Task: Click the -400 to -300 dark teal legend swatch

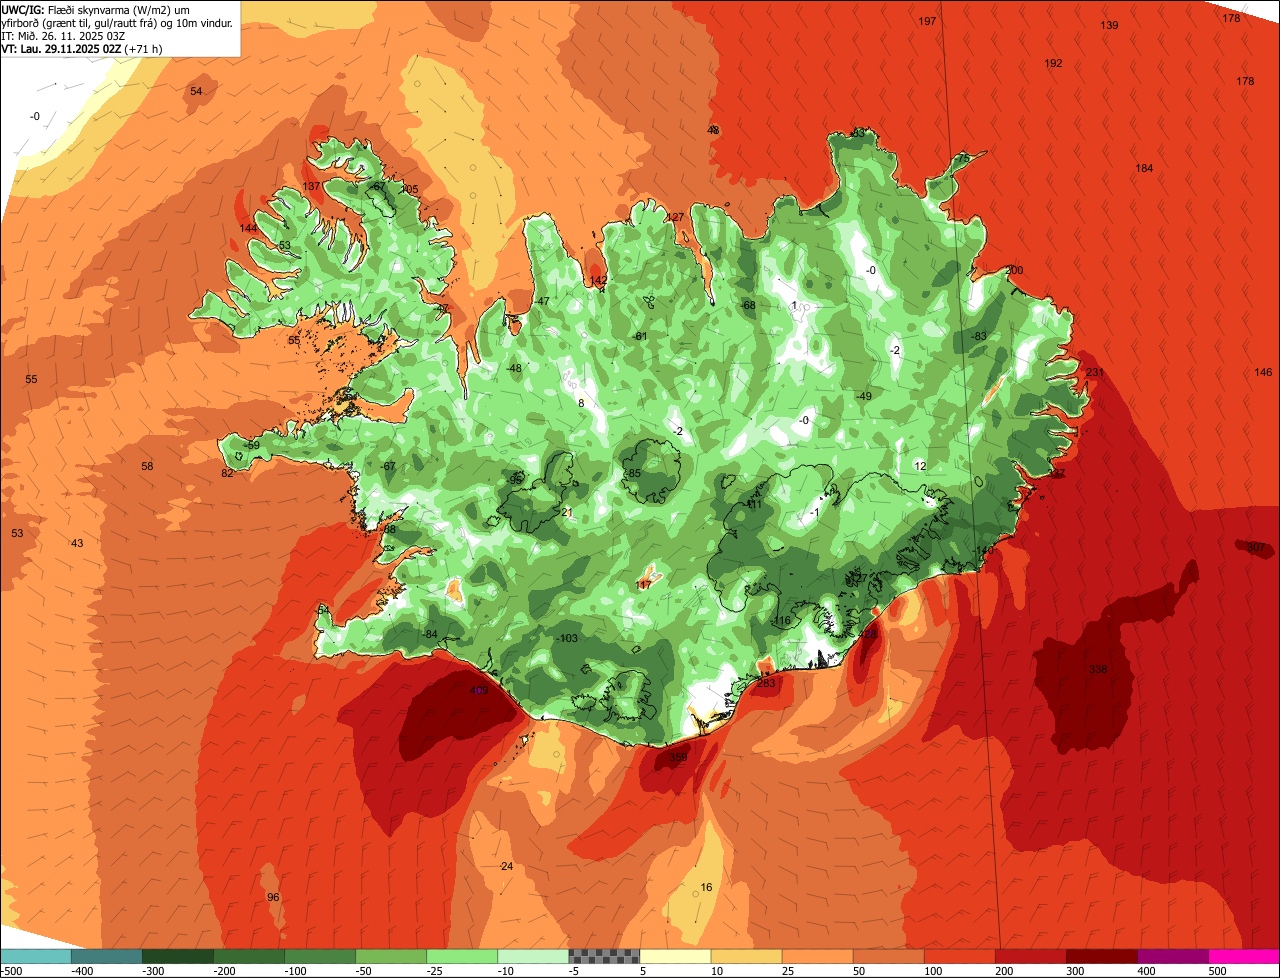Action: coord(107,956)
